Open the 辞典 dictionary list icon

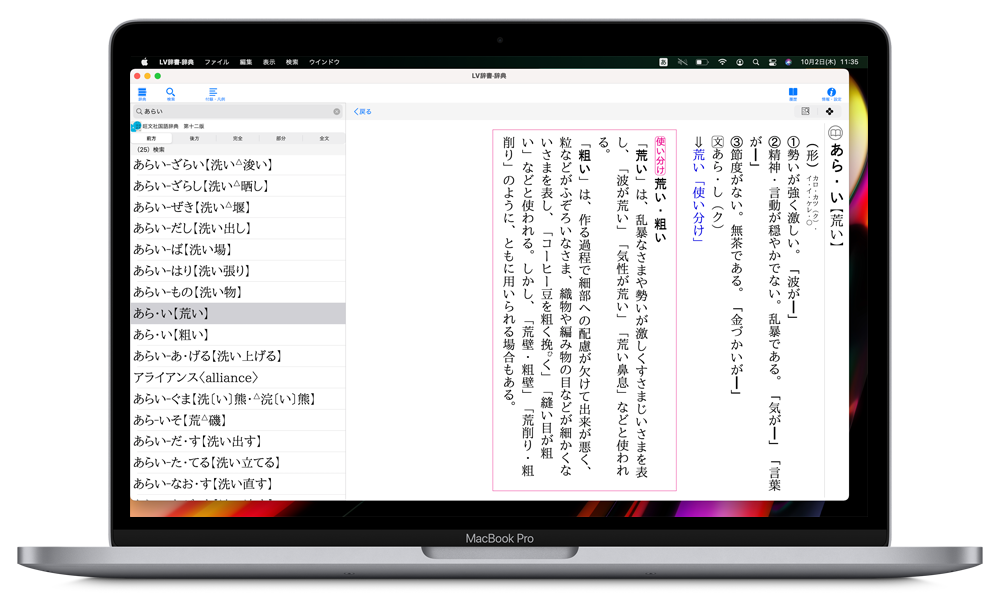point(142,93)
